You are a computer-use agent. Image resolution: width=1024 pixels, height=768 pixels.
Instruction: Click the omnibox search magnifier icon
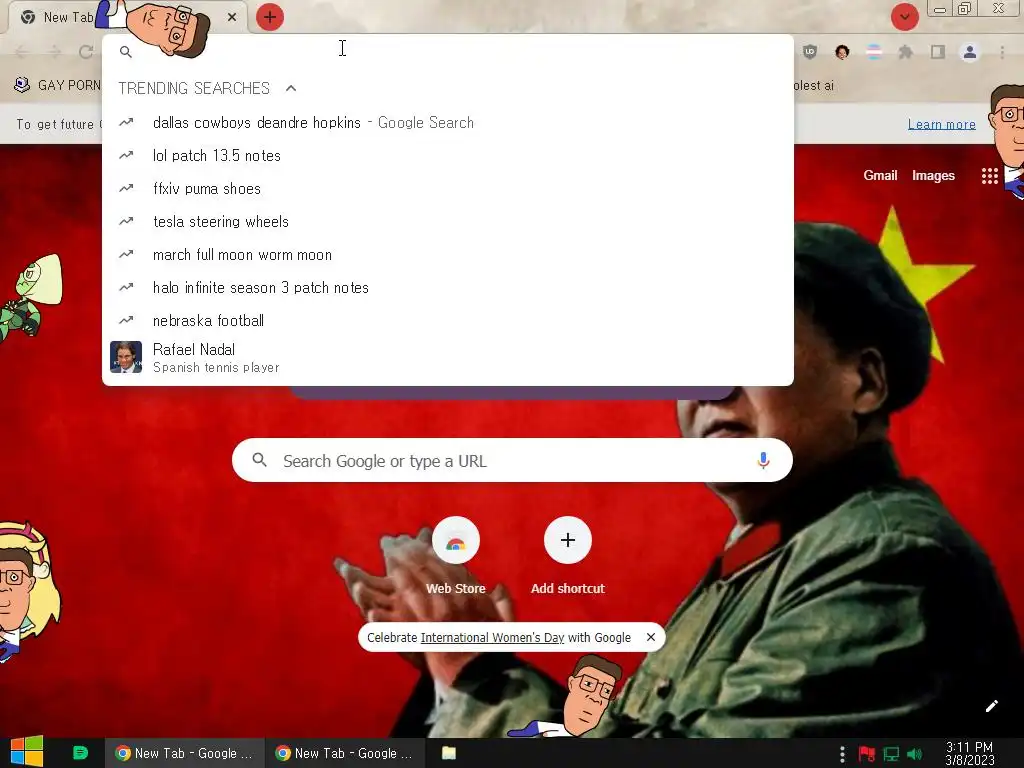(126, 52)
